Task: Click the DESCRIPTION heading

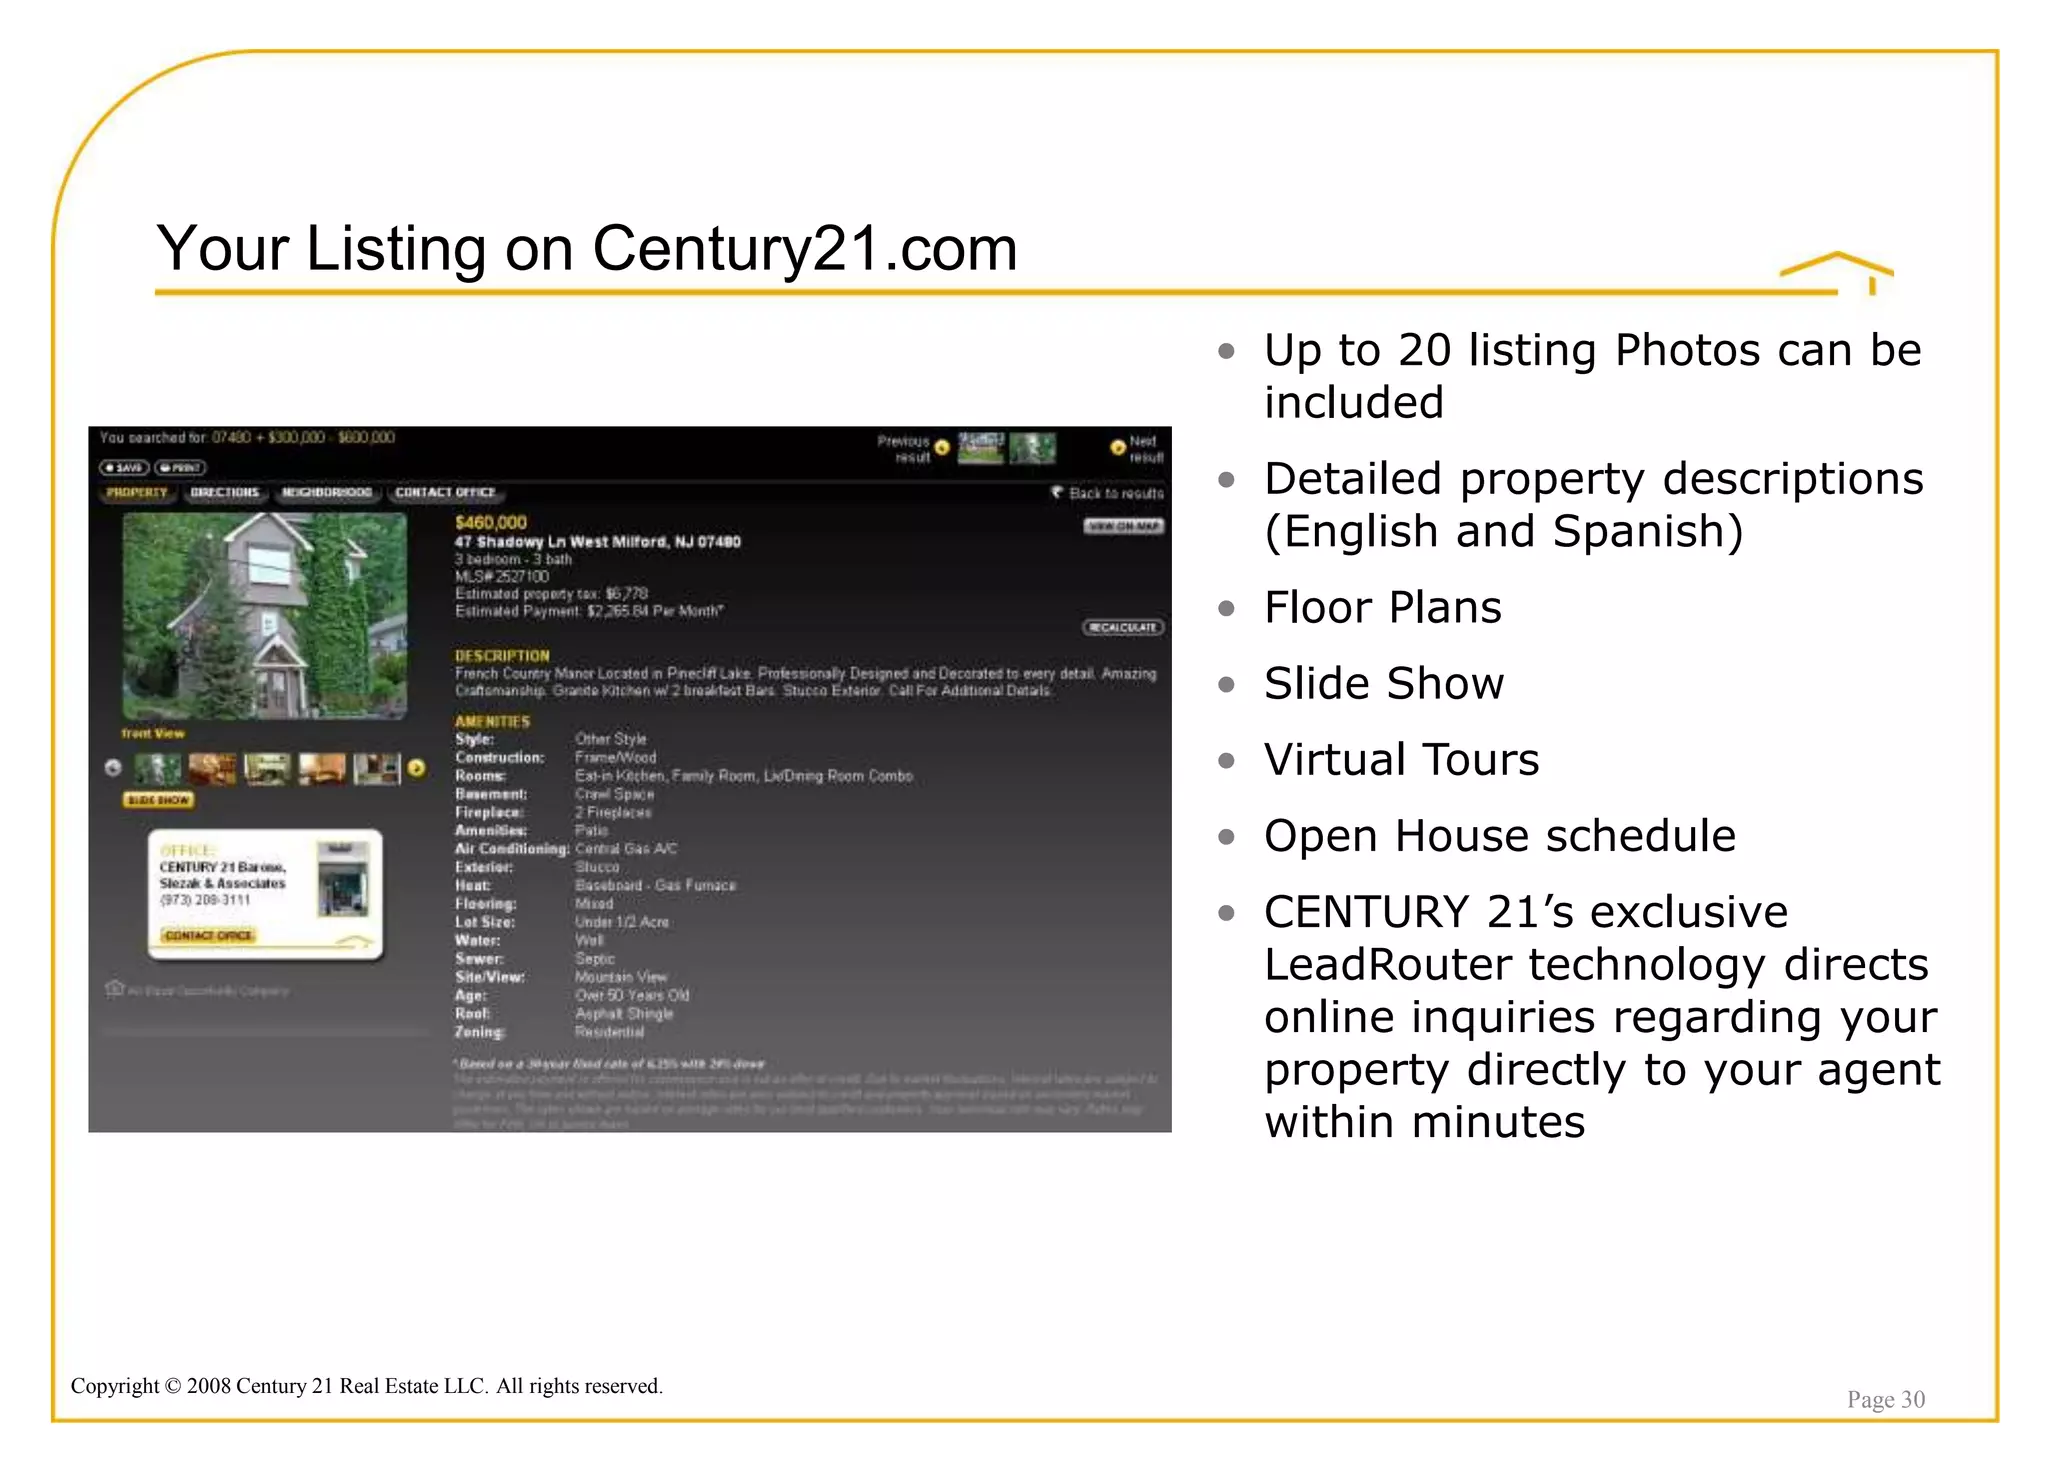Action: tap(502, 656)
